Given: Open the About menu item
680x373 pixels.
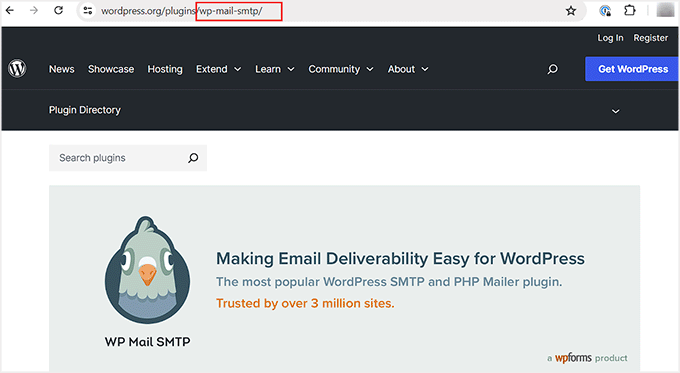Looking at the screenshot, I should click(402, 69).
